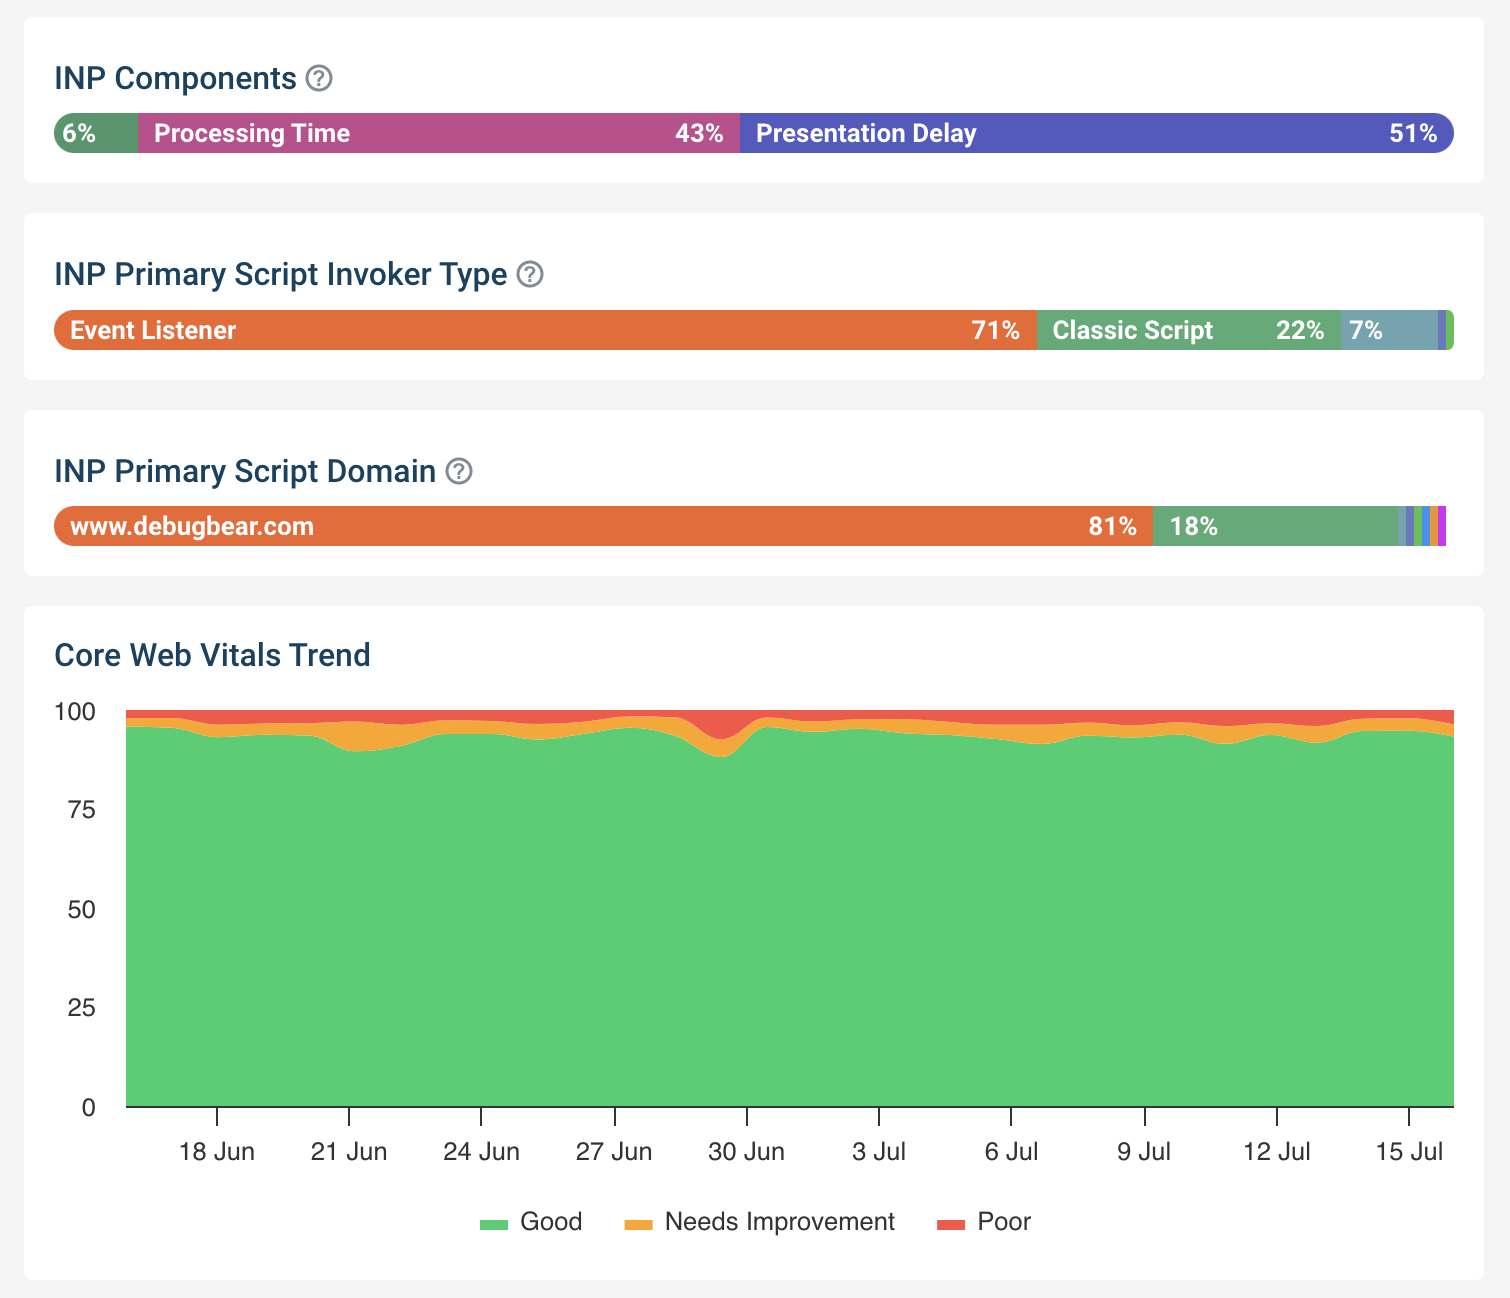Viewport: 1510px width, 1298px height.
Task: Click the 21 Jun axis label
Action: (x=349, y=1152)
